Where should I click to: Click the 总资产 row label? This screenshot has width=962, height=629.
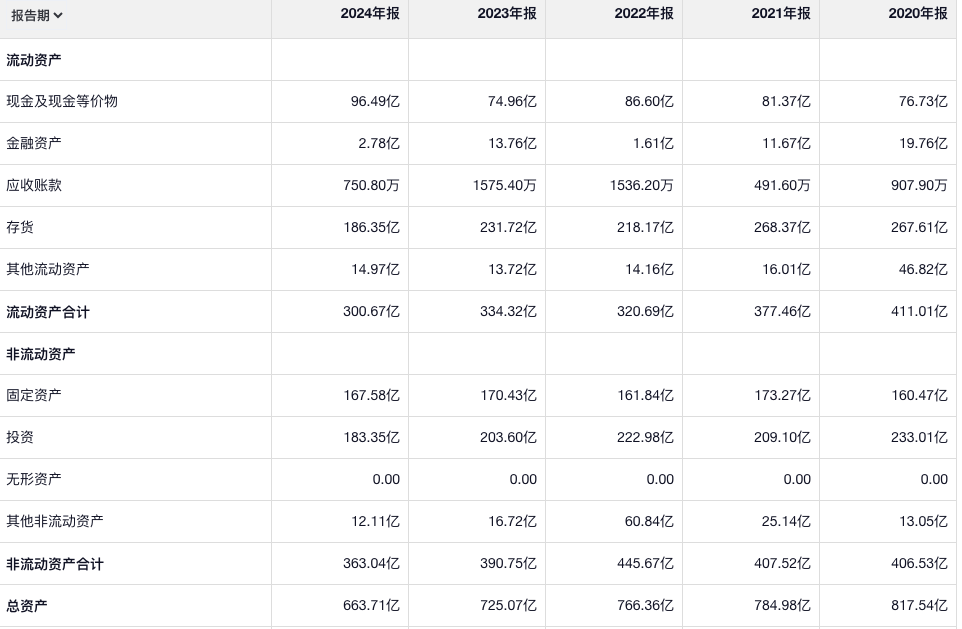coord(27,606)
